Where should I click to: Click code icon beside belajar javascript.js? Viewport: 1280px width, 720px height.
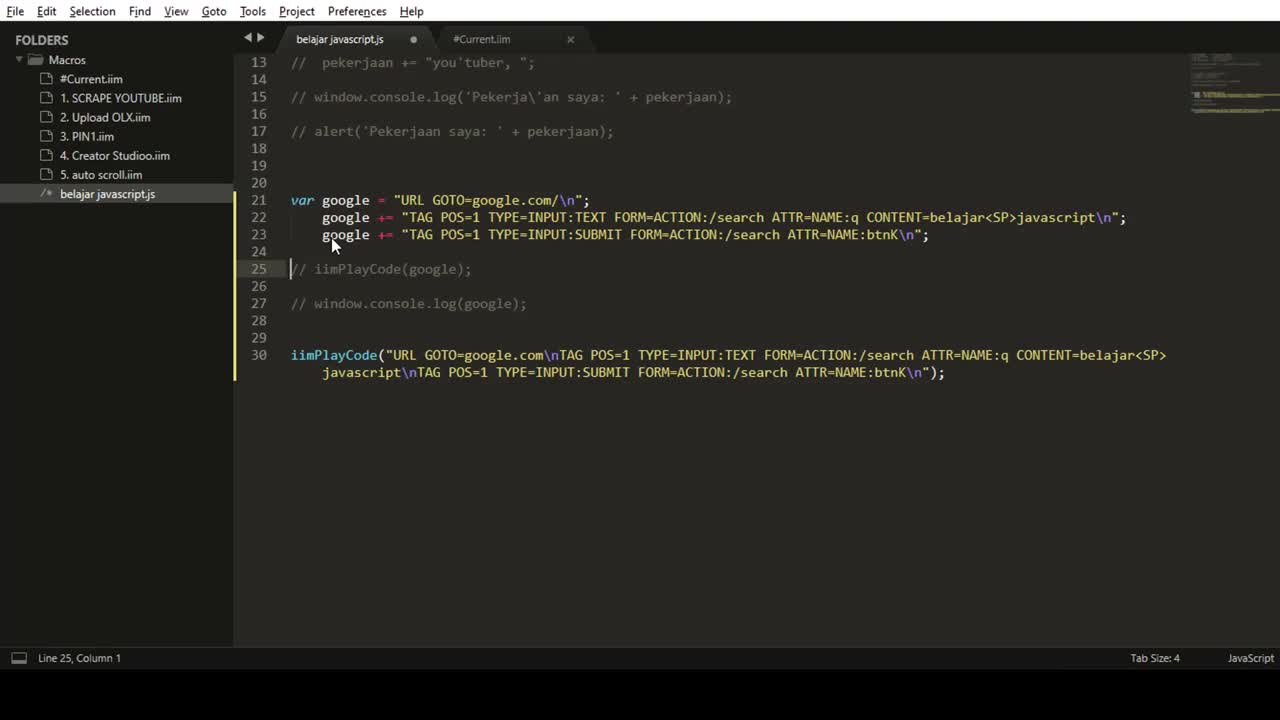click(x=45, y=193)
